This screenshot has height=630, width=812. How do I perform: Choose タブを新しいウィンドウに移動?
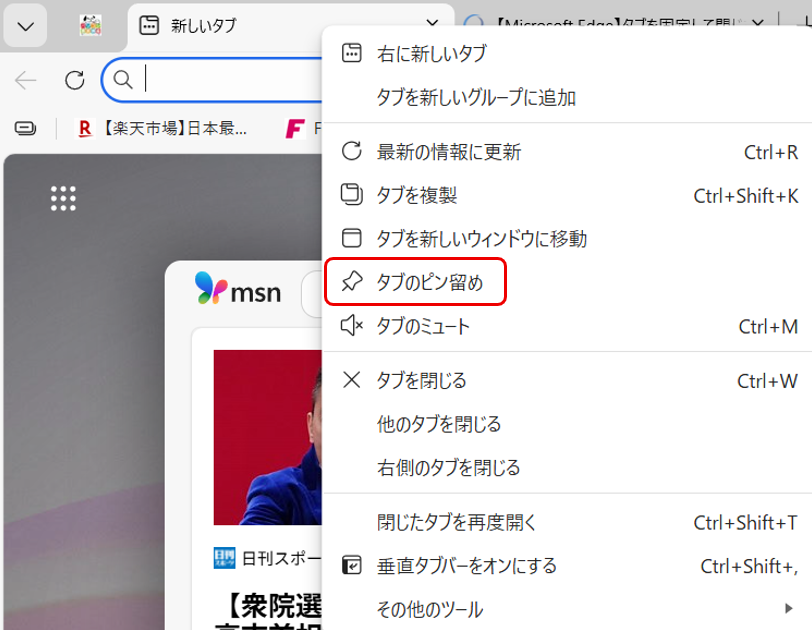click(x=481, y=238)
